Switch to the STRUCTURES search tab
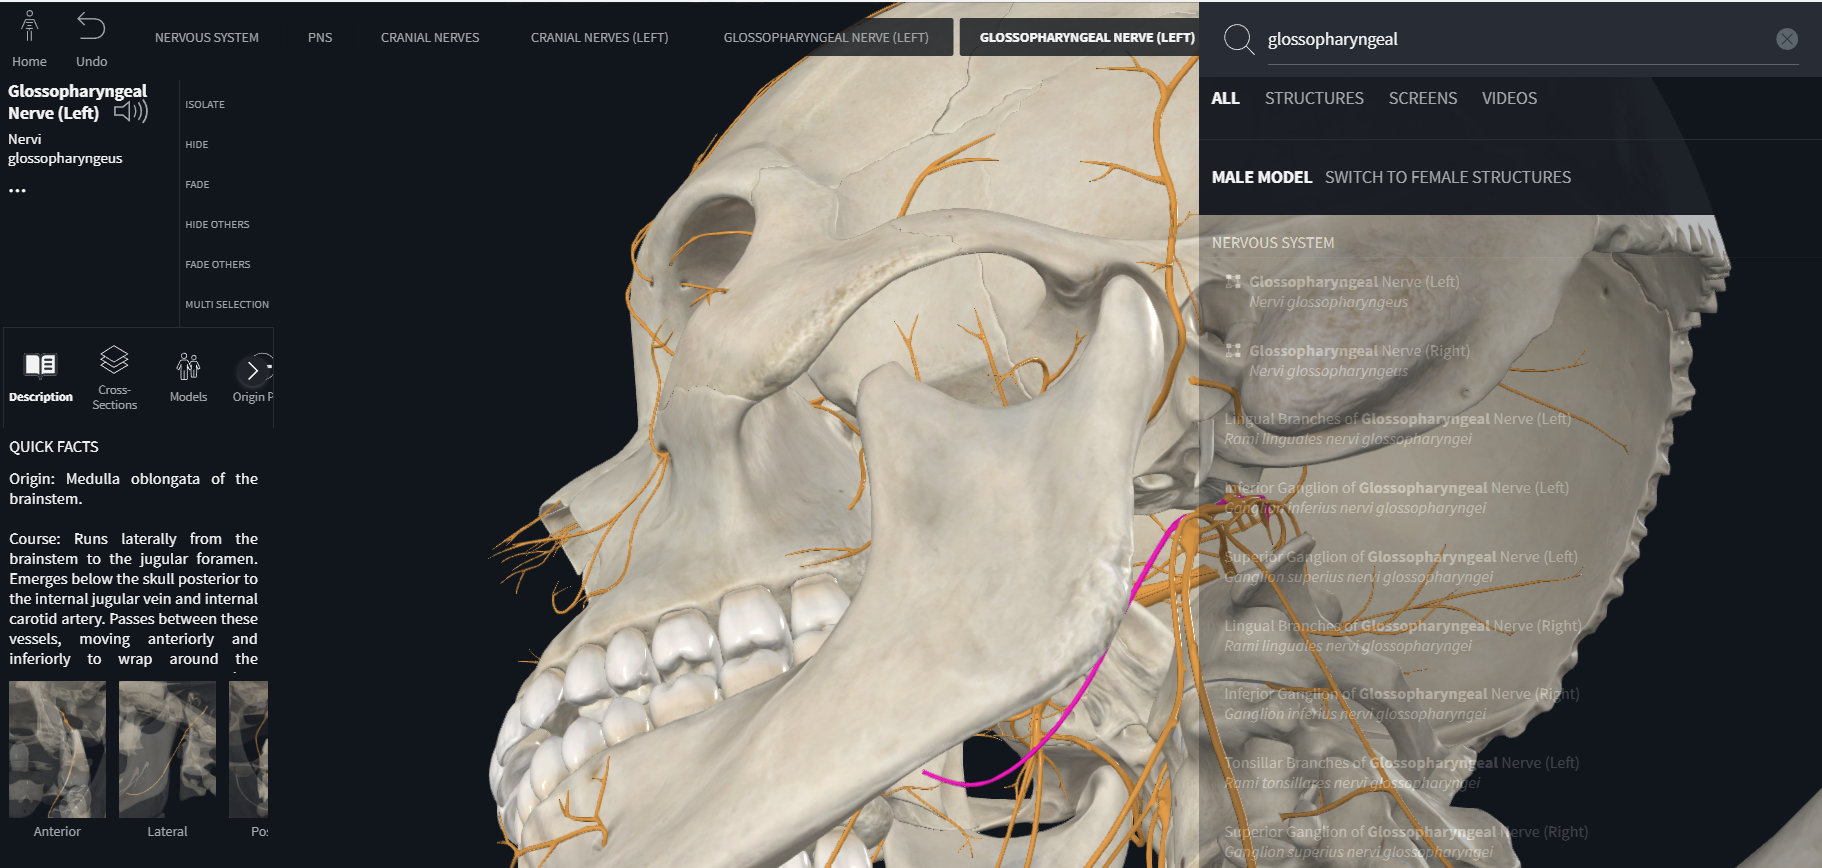This screenshot has height=868, width=1822. [x=1314, y=98]
